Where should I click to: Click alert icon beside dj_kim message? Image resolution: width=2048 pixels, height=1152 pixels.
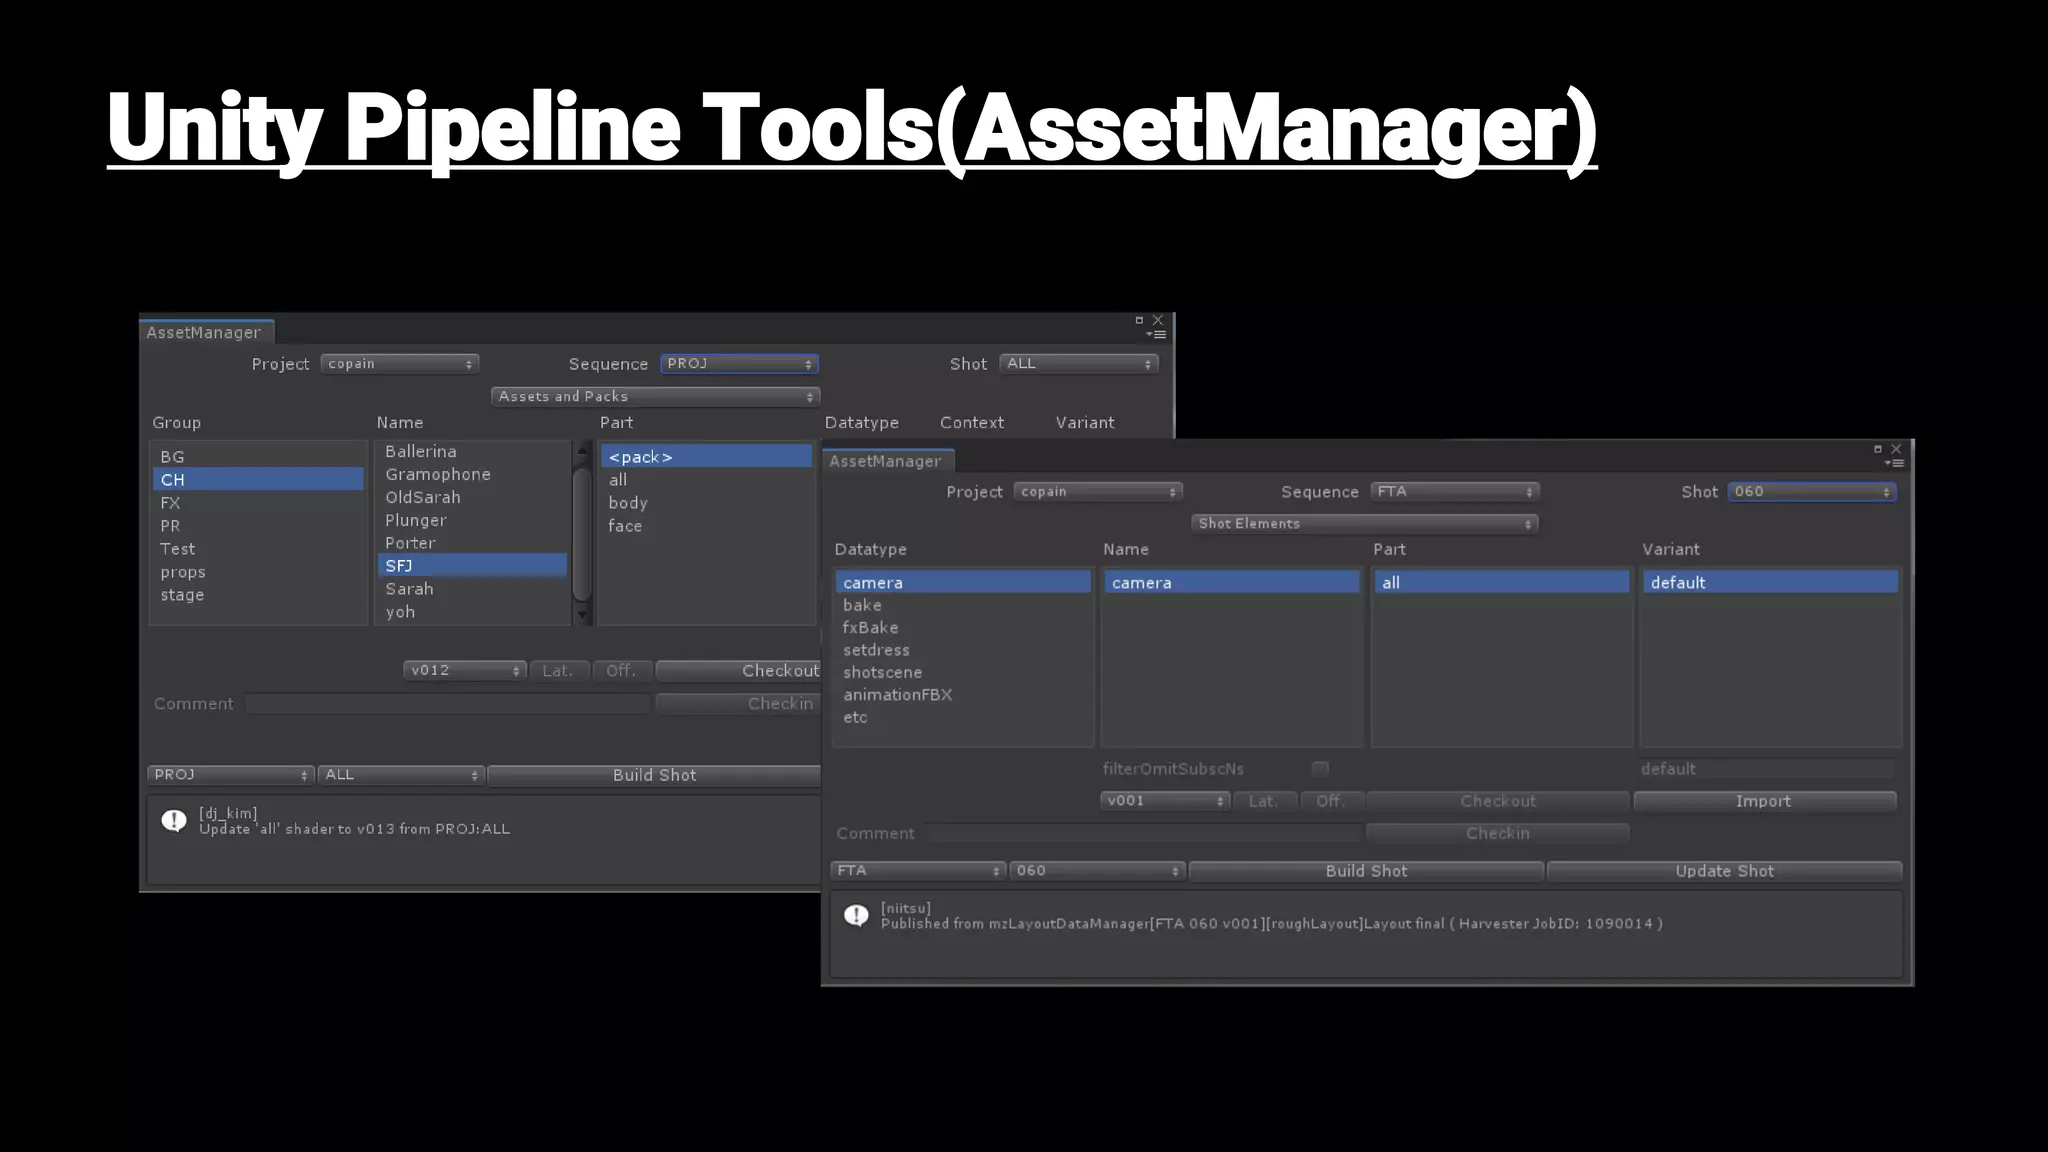point(174,821)
